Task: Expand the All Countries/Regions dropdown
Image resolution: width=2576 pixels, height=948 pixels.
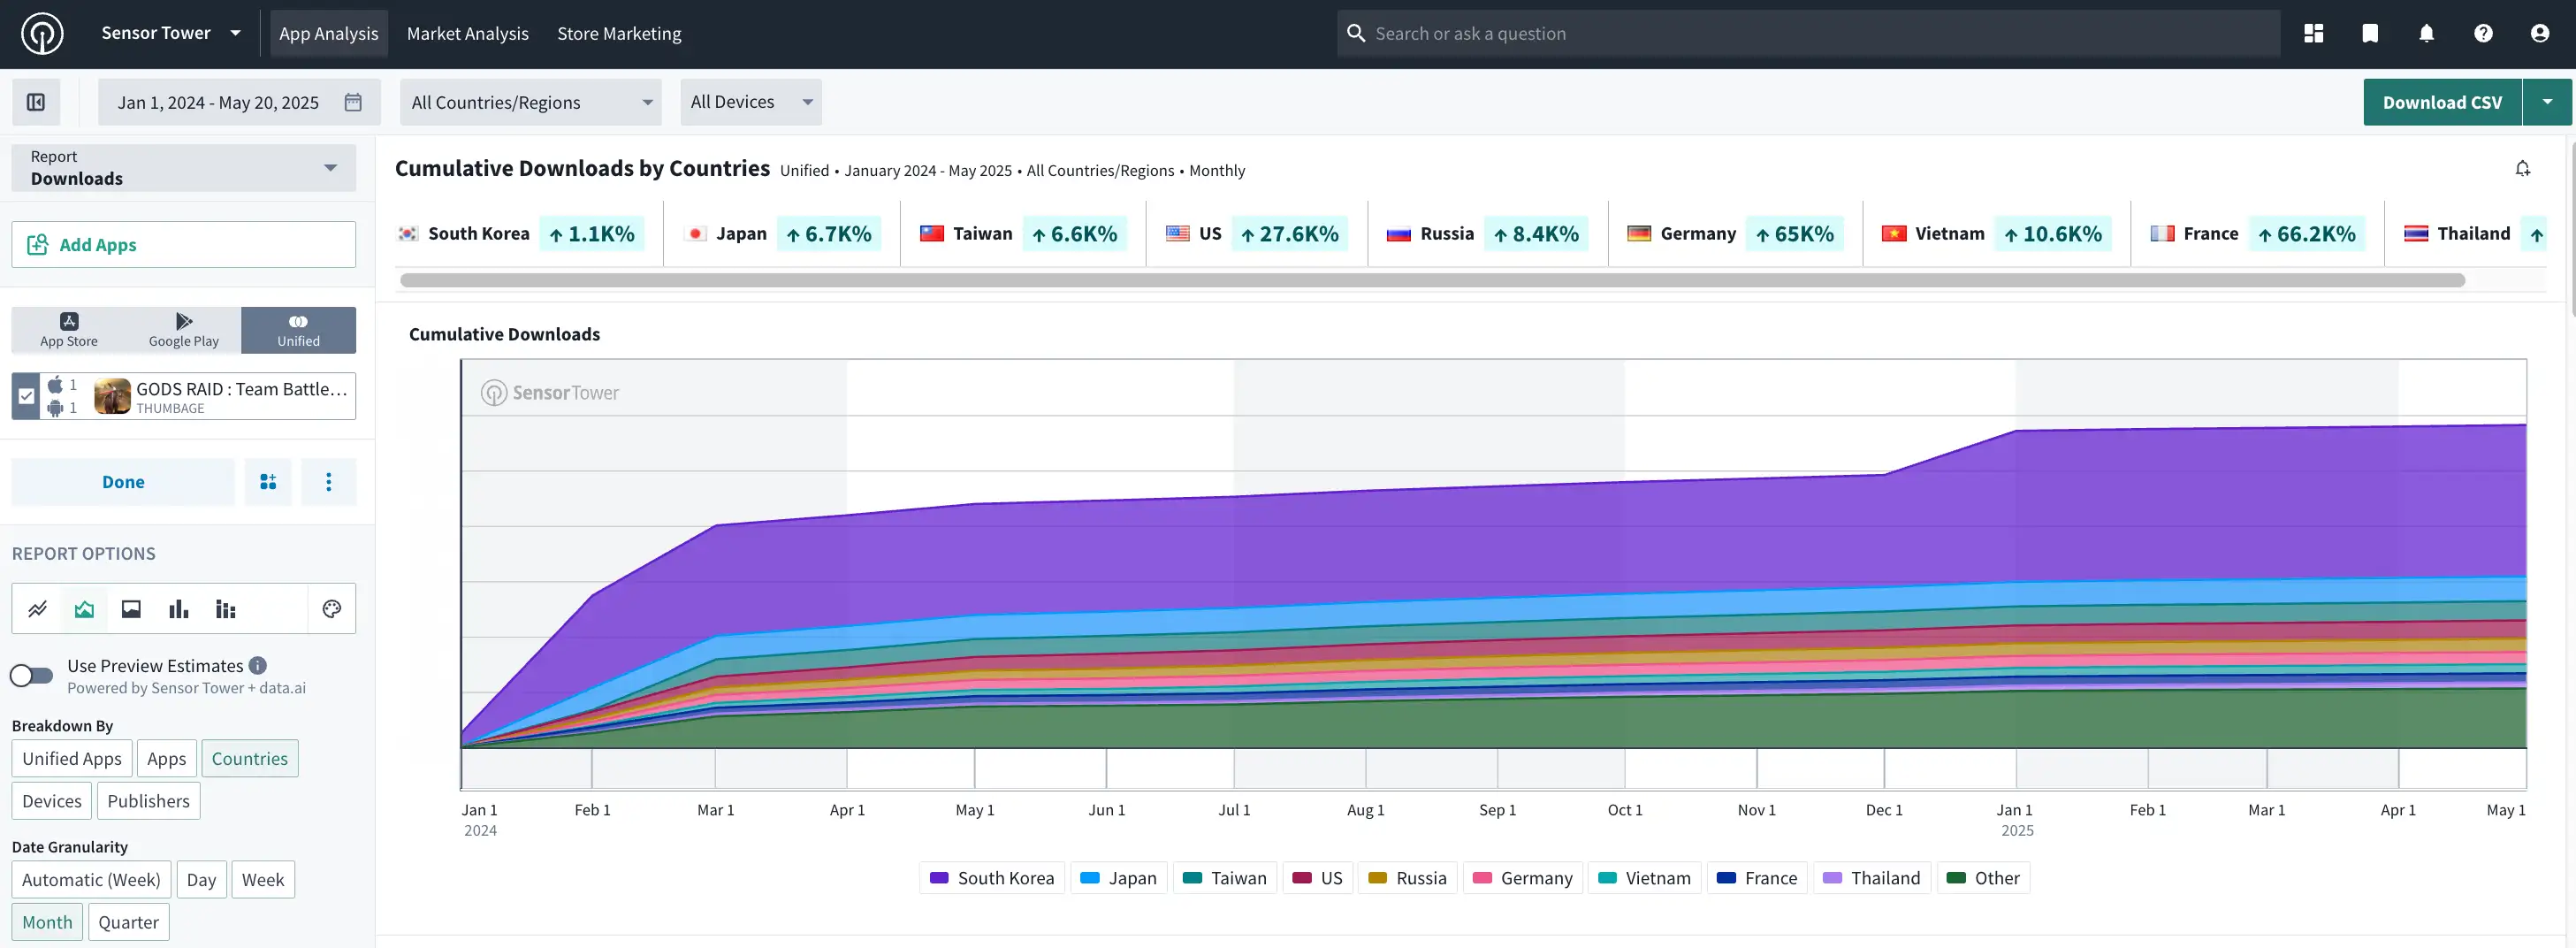Action: pos(531,102)
